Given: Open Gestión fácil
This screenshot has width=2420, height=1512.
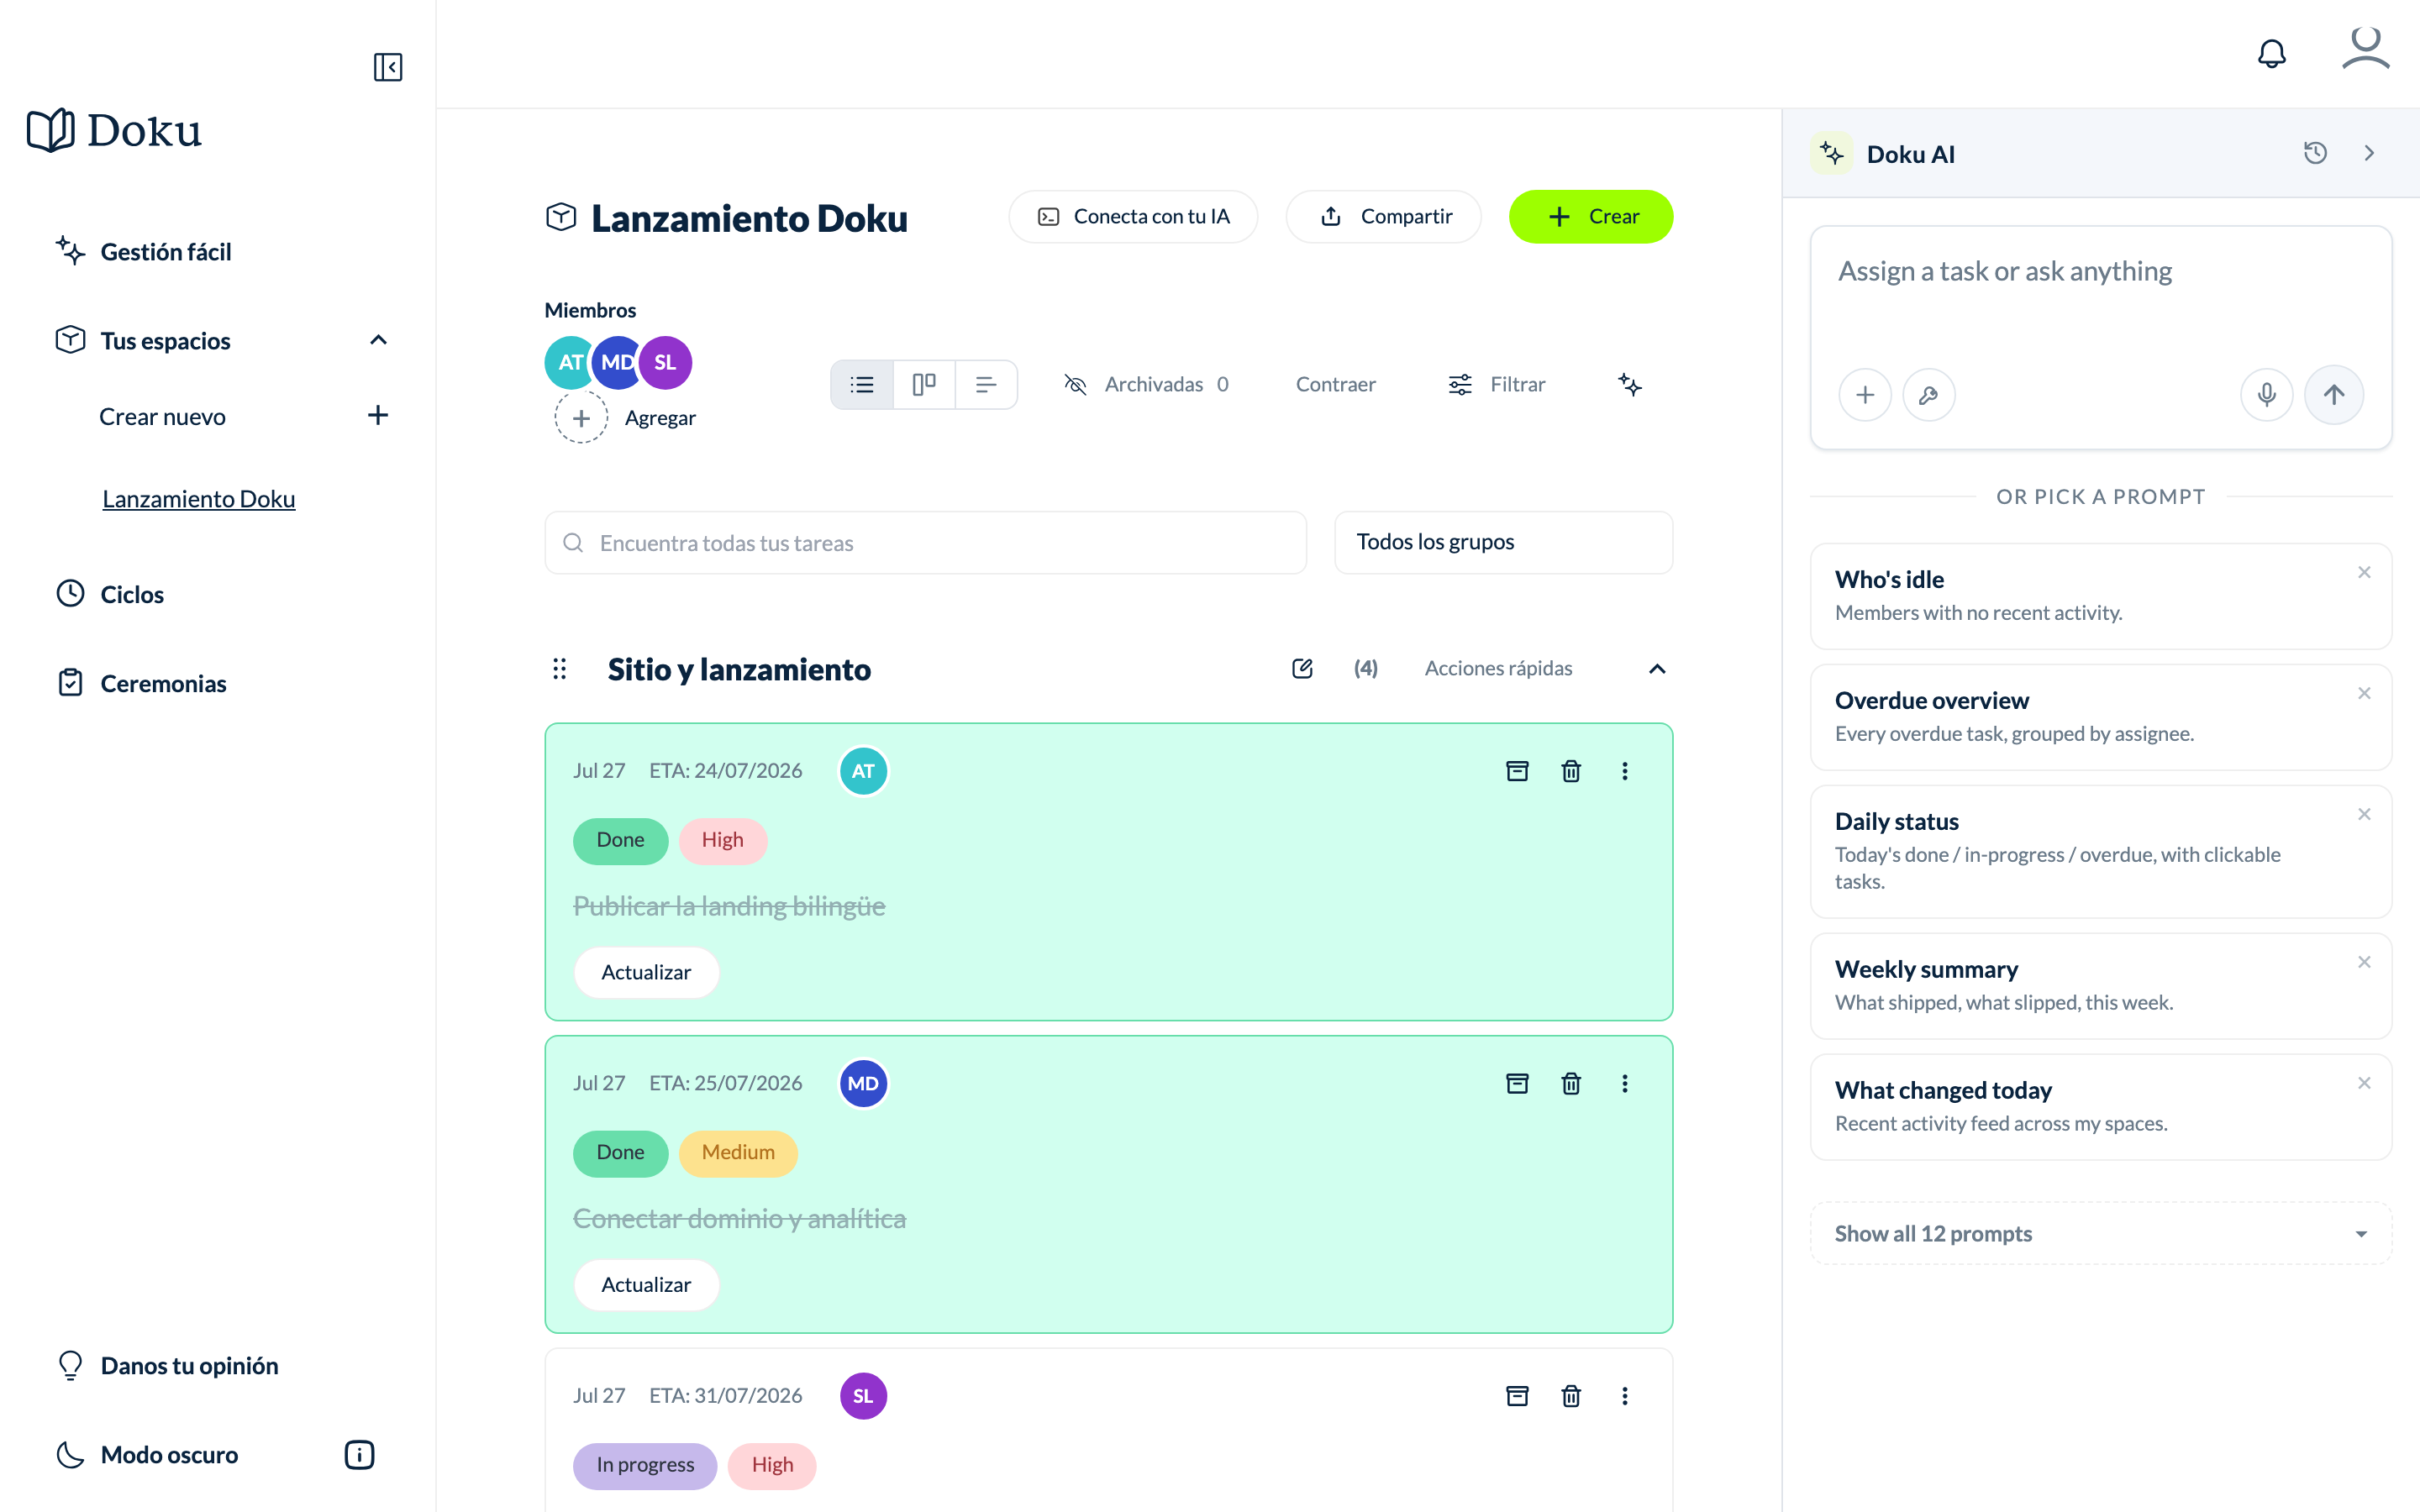Looking at the screenshot, I should coord(143,252).
